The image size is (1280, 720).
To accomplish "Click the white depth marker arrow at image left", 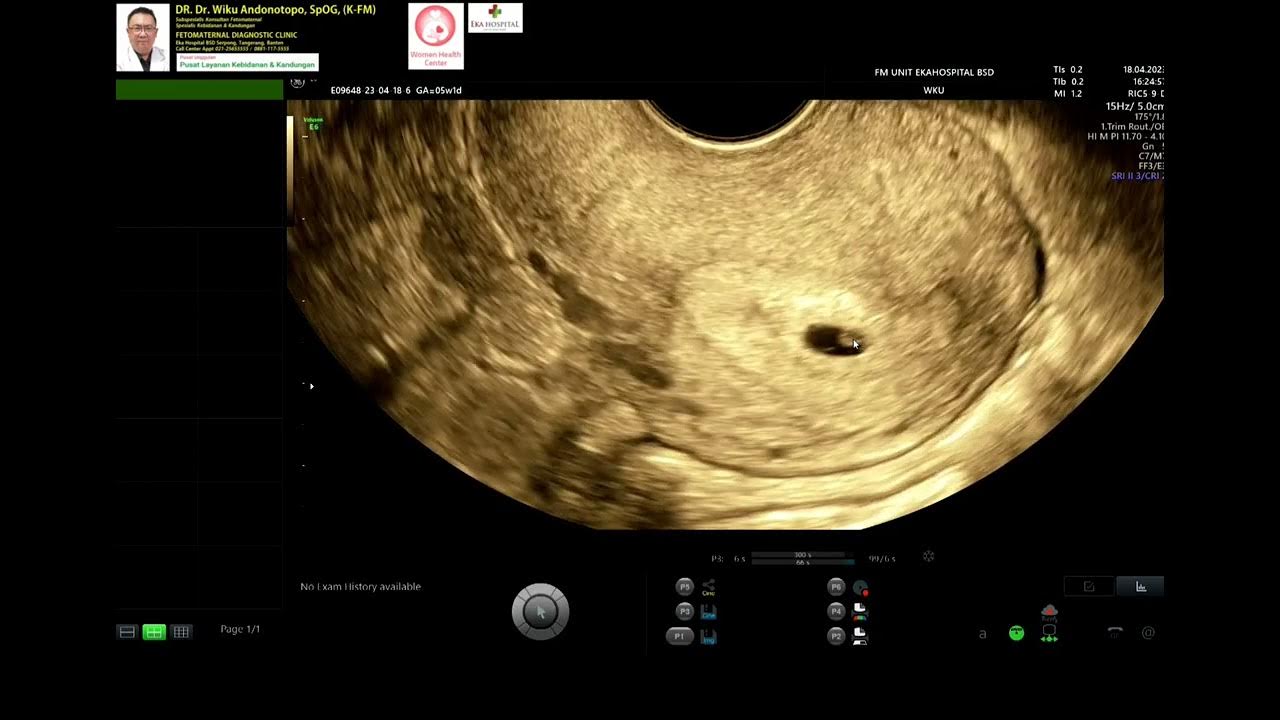I will coord(311,386).
